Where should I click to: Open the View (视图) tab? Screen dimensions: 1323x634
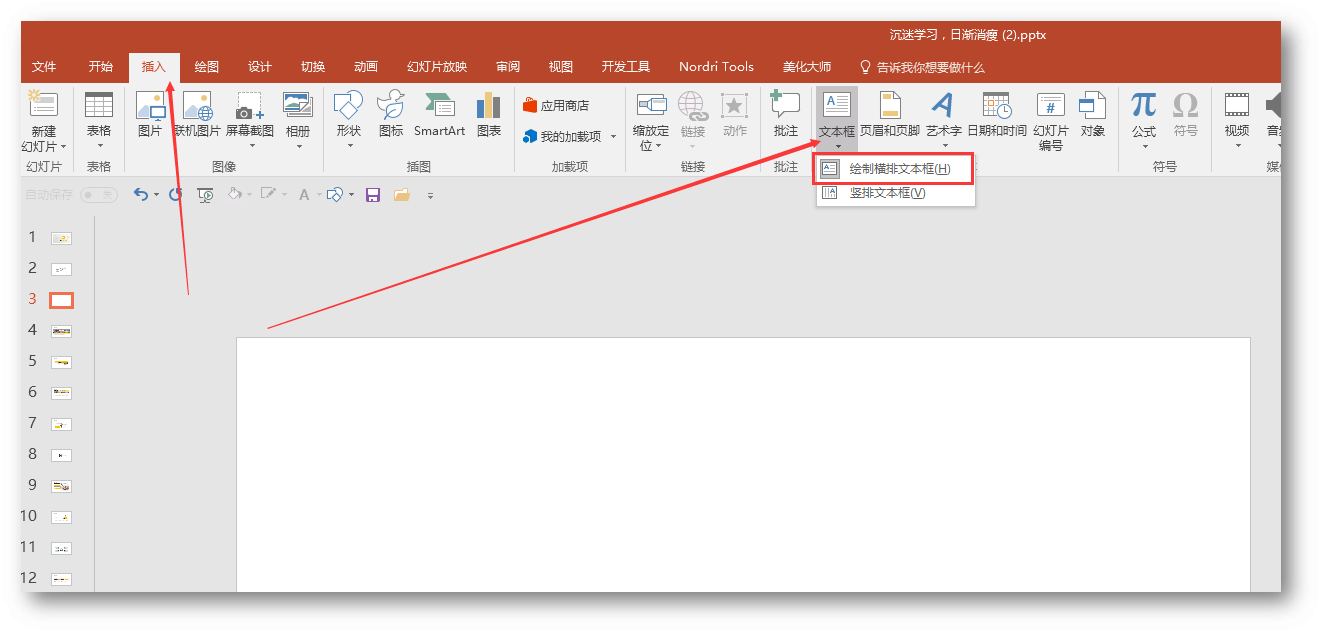point(561,67)
